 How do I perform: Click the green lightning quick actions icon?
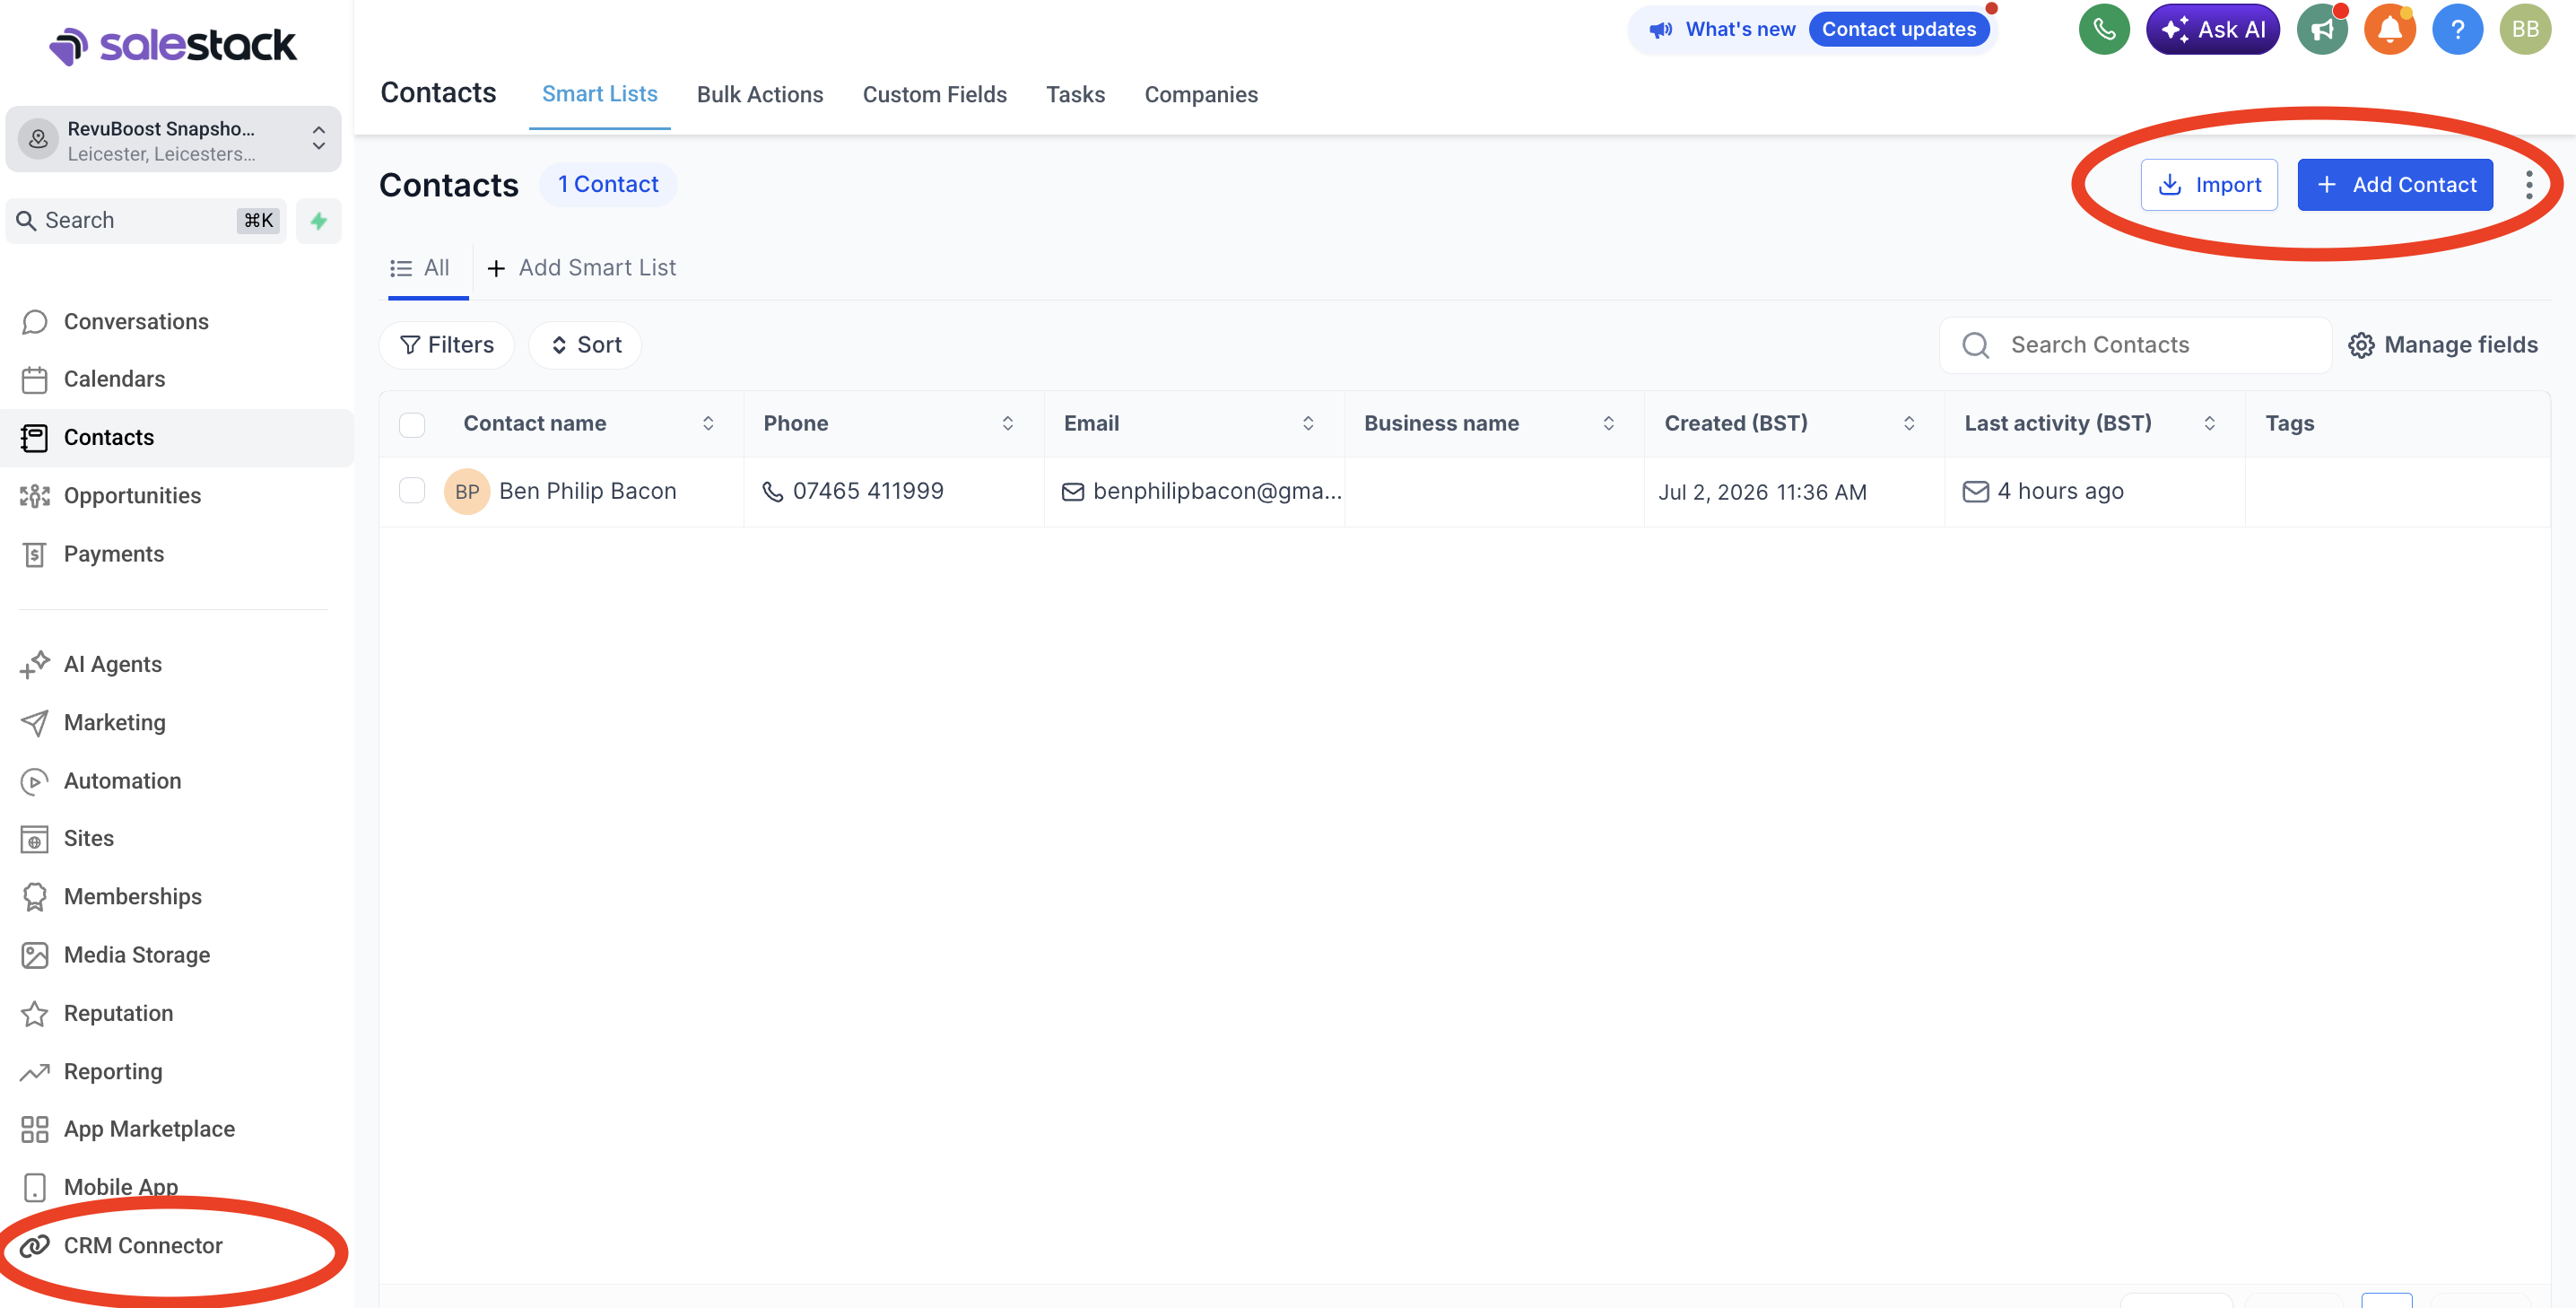[x=319, y=221]
